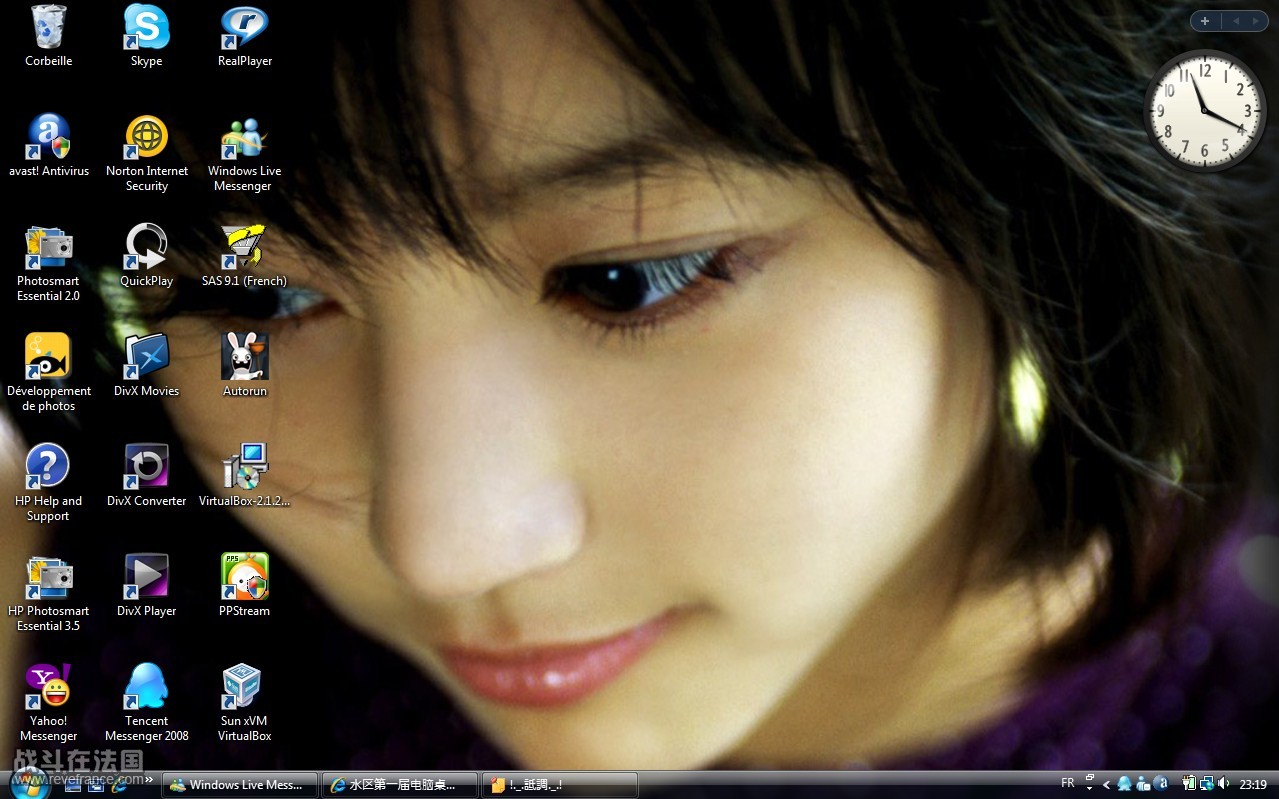Select Tencent Messenger 2008 penguin icon
This screenshot has height=799, width=1279.
click(x=147, y=704)
